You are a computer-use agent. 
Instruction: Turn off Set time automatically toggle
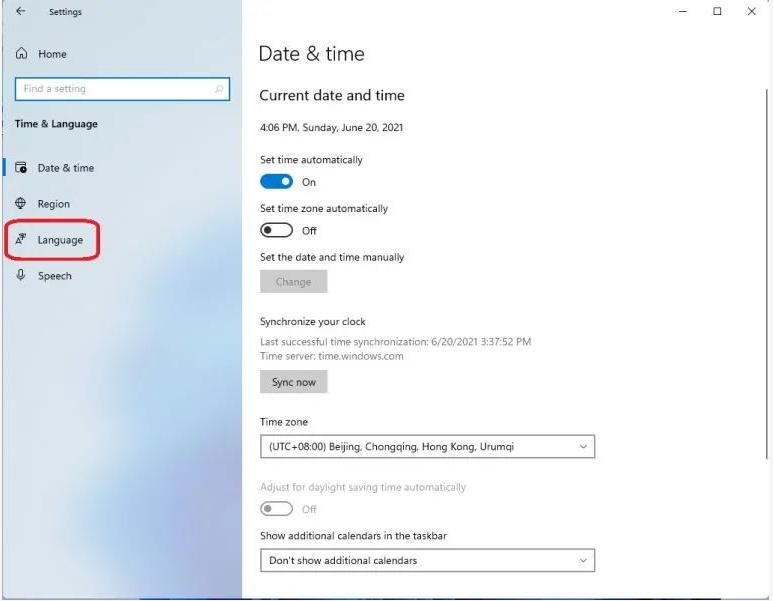click(276, 182)
